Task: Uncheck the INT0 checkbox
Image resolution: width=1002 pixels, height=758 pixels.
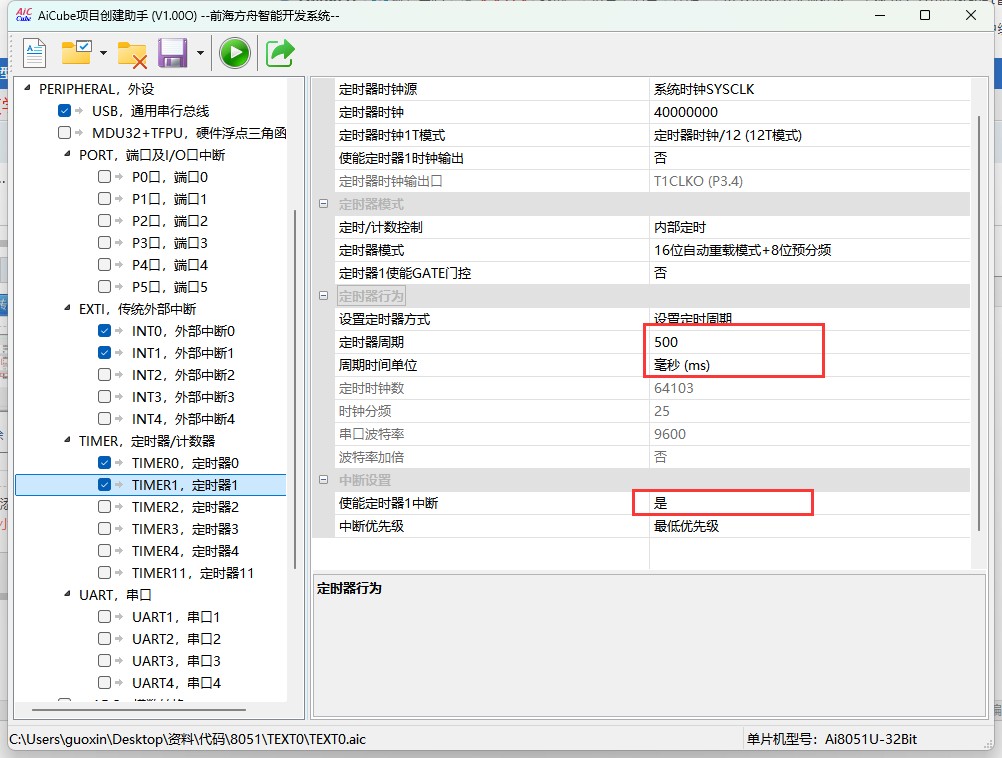Action: 104,330
